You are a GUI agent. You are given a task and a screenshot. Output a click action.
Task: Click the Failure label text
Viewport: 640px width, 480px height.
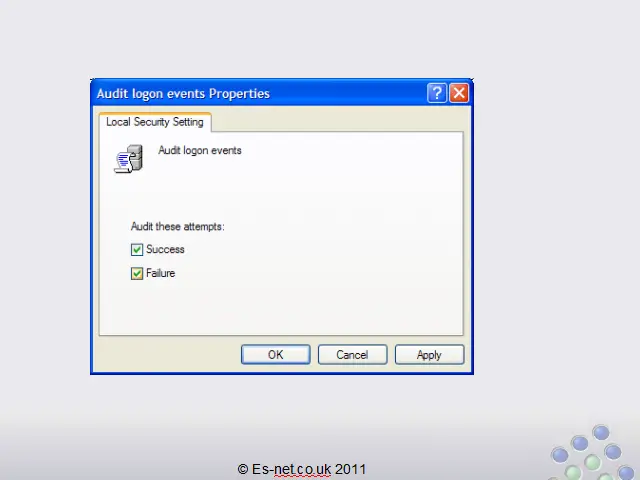point(160,273)
